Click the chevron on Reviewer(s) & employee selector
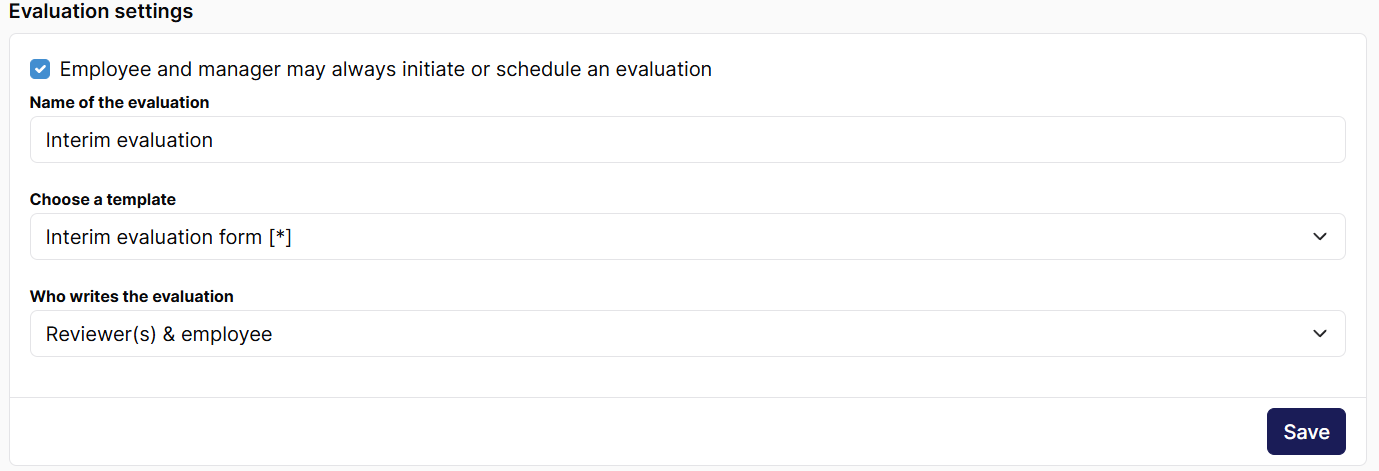Screen dimensions: 1379x471 pyautogui.click(x=1320, y=334)
